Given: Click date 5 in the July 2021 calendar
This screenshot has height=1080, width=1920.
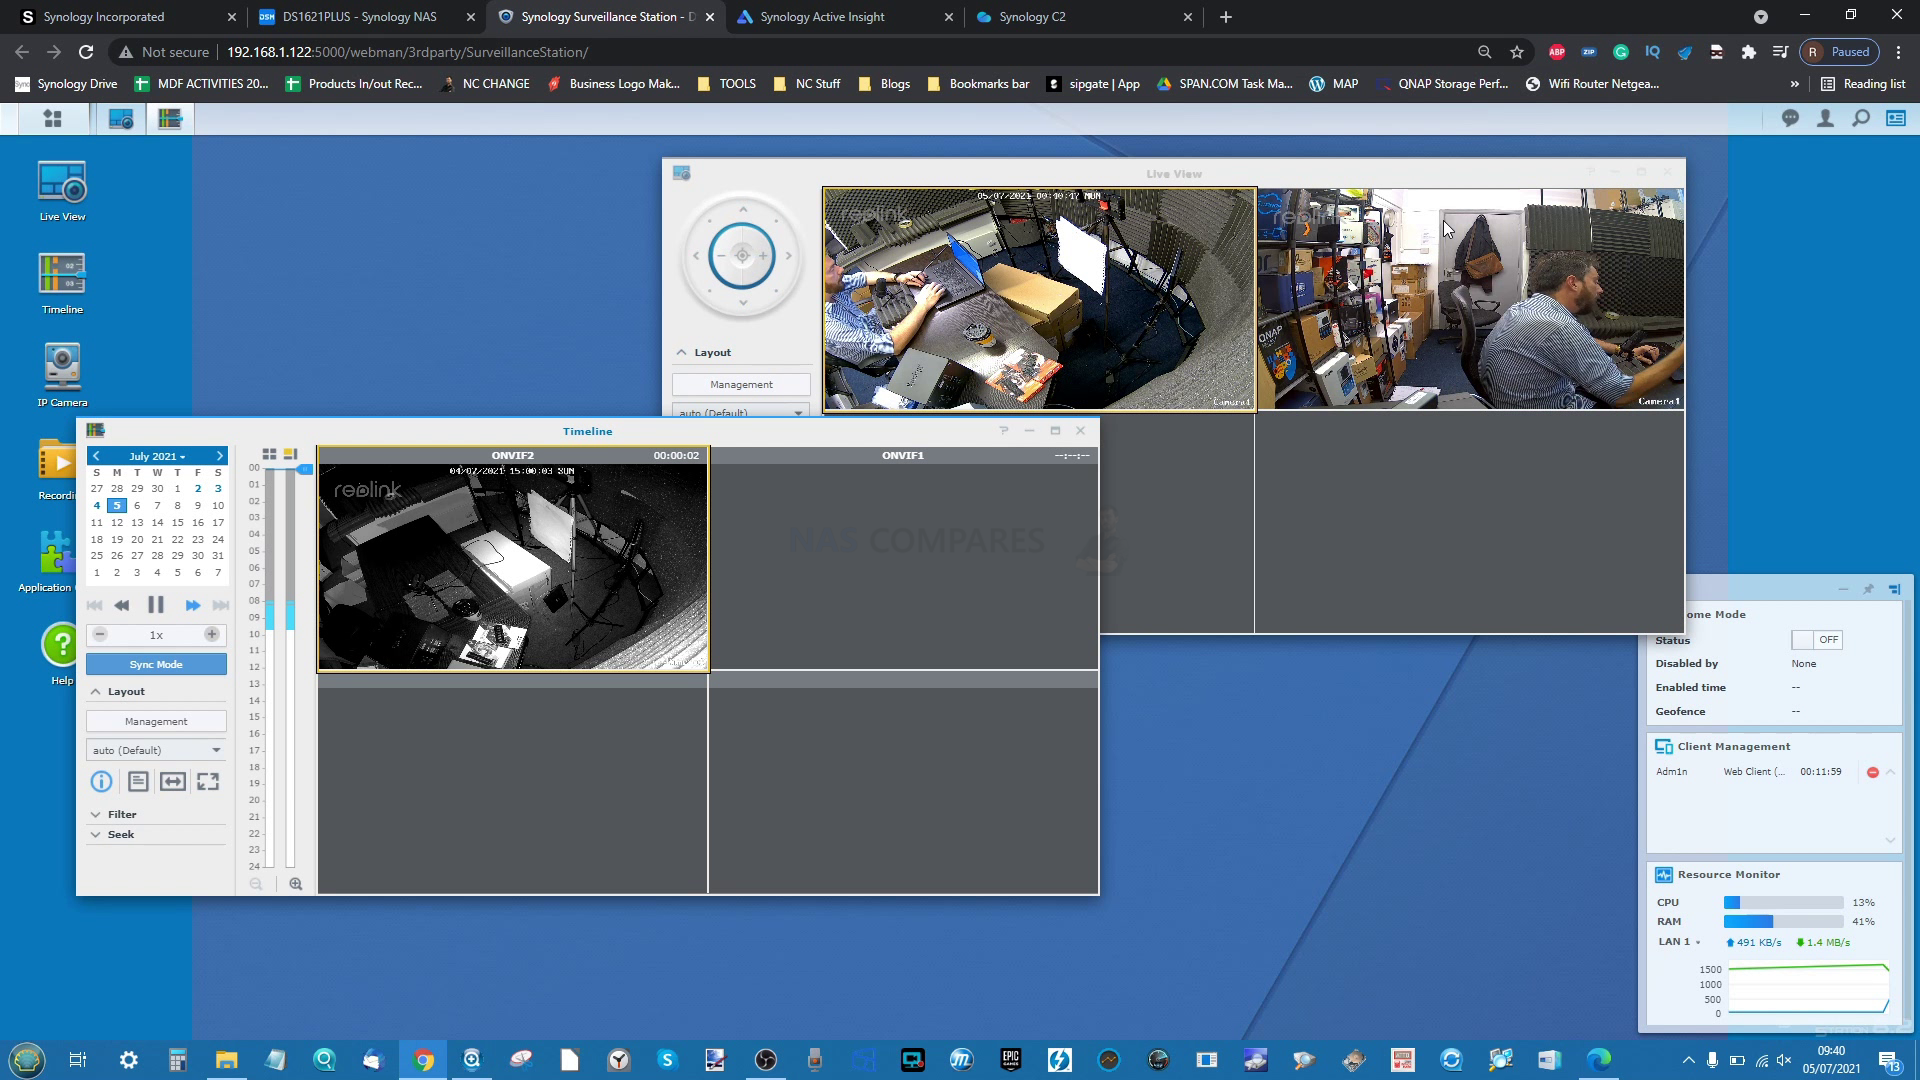Looking at the screenshot, I should 116,505.
